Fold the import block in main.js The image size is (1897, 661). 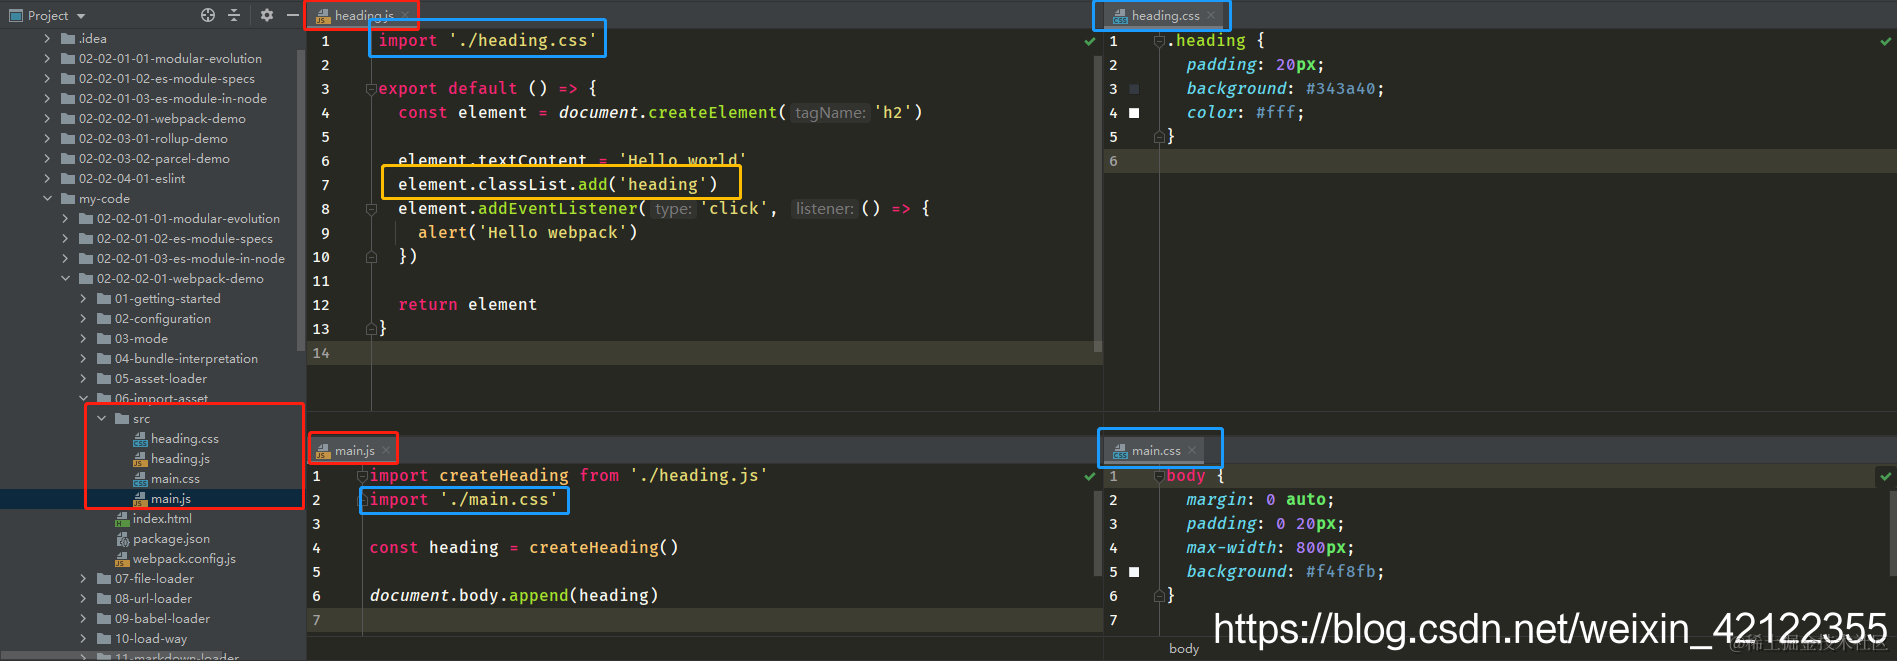tap(362, 476)
